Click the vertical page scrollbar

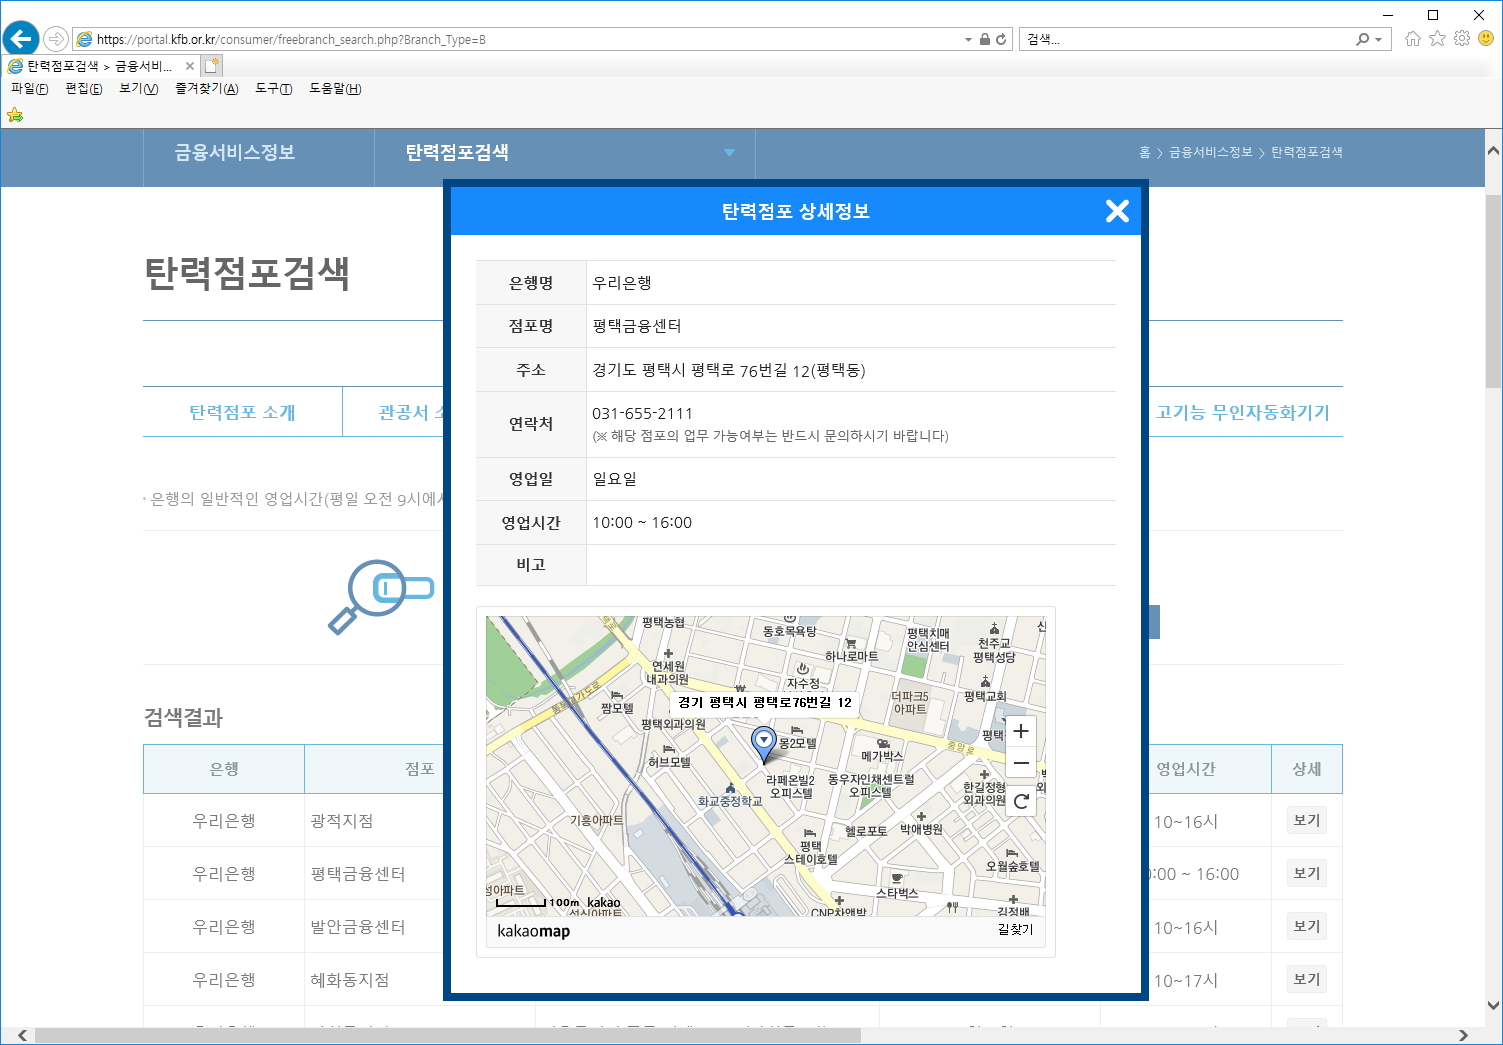tap(1493, 290)
